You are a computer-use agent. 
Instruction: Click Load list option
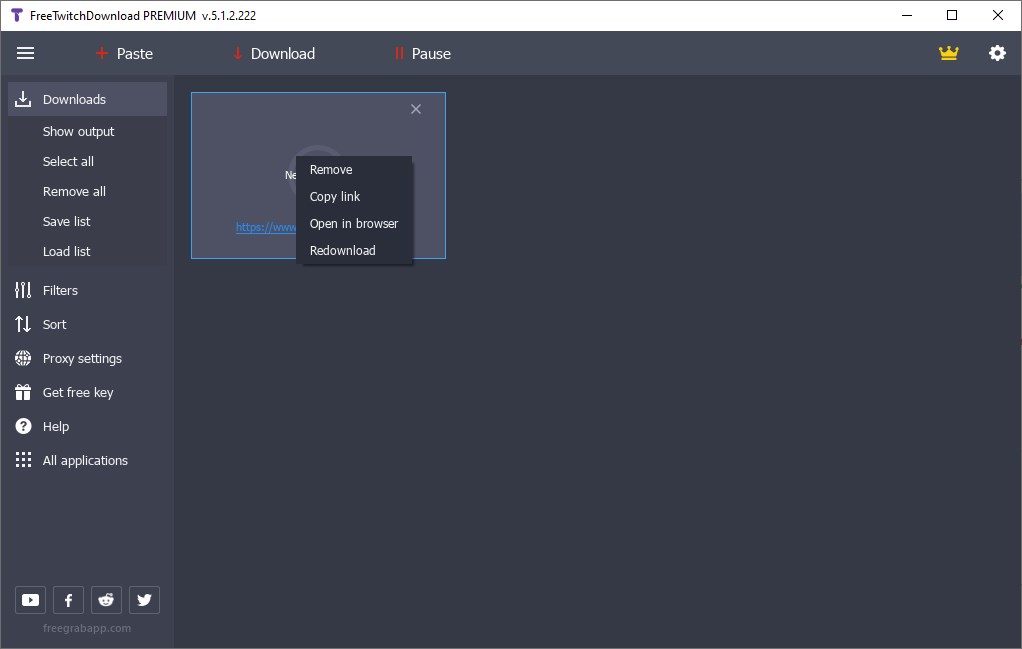tap(66, 252)
